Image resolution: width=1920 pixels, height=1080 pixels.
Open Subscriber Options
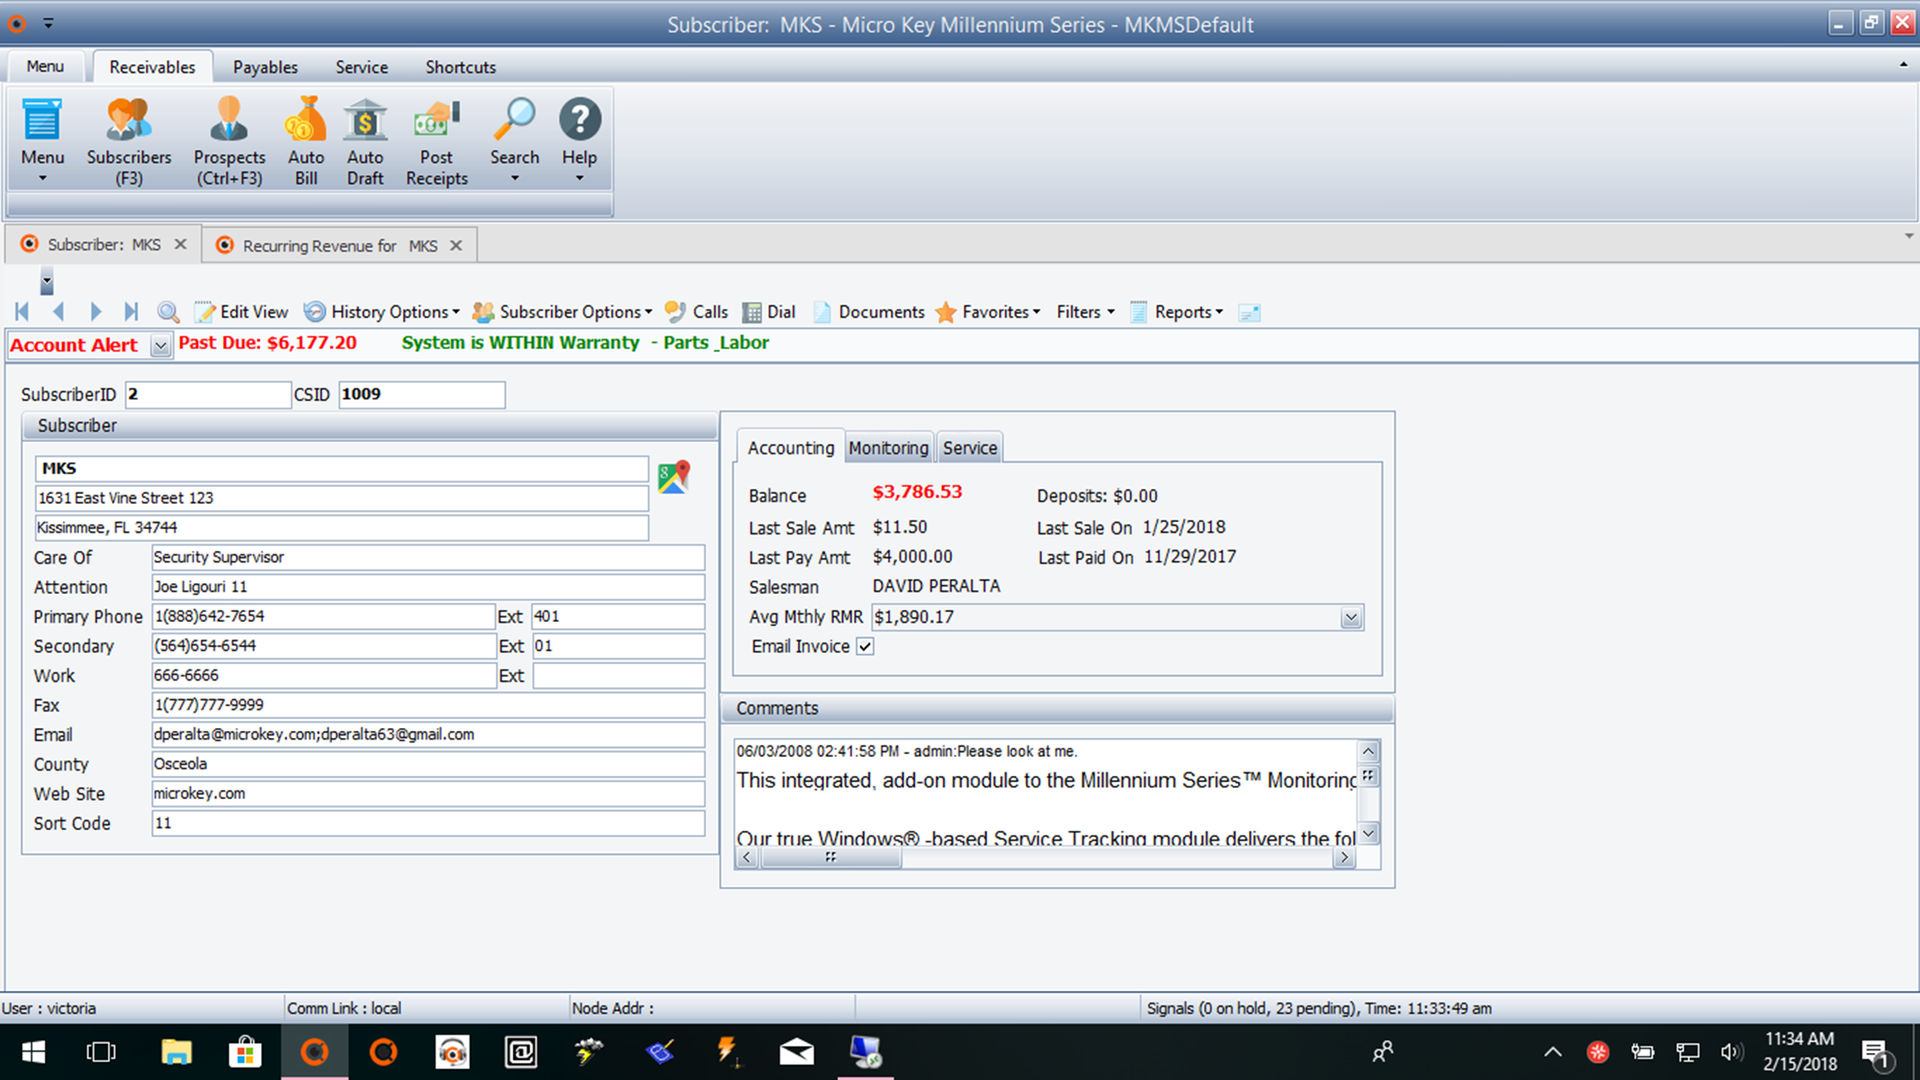click(563, 312)
